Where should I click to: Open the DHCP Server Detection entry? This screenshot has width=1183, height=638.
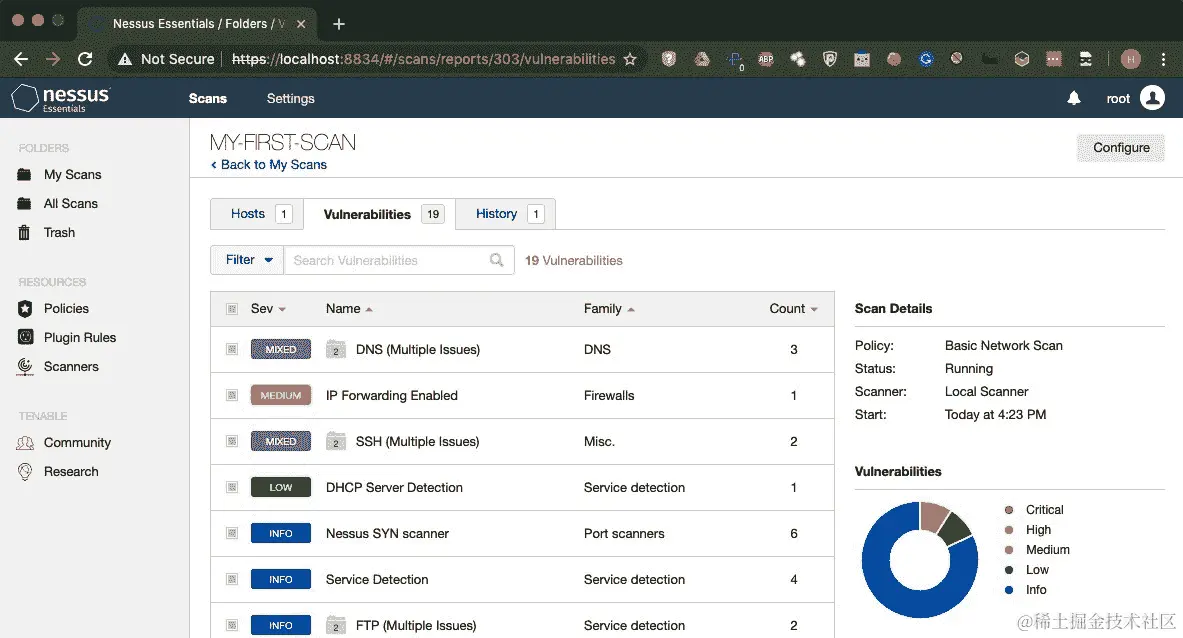[x=394, y=487]
